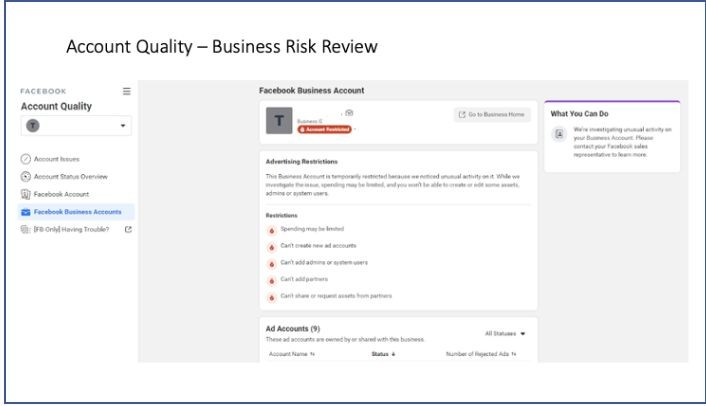Click the red Account Restricted badge

point(324,130)
